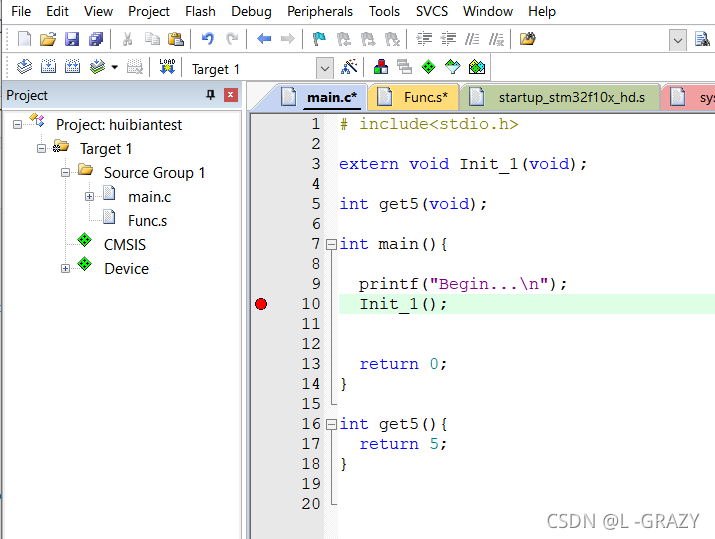Unindent selected lines icon
The width and height of the screenshot is (715, 539).
click(x=449, y=39)
